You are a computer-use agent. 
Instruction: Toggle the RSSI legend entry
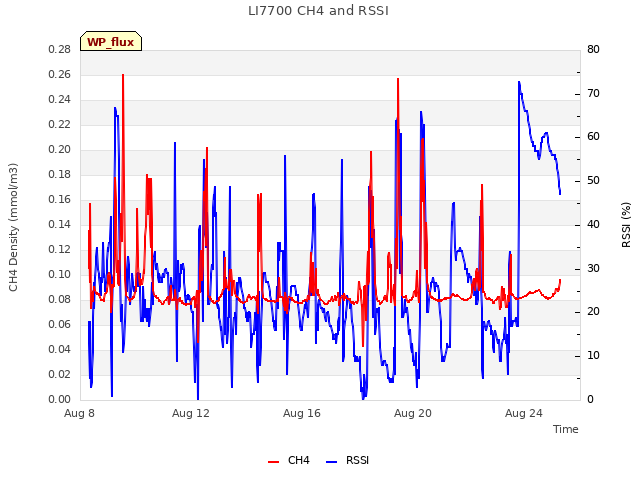click(x=348, y=460)
